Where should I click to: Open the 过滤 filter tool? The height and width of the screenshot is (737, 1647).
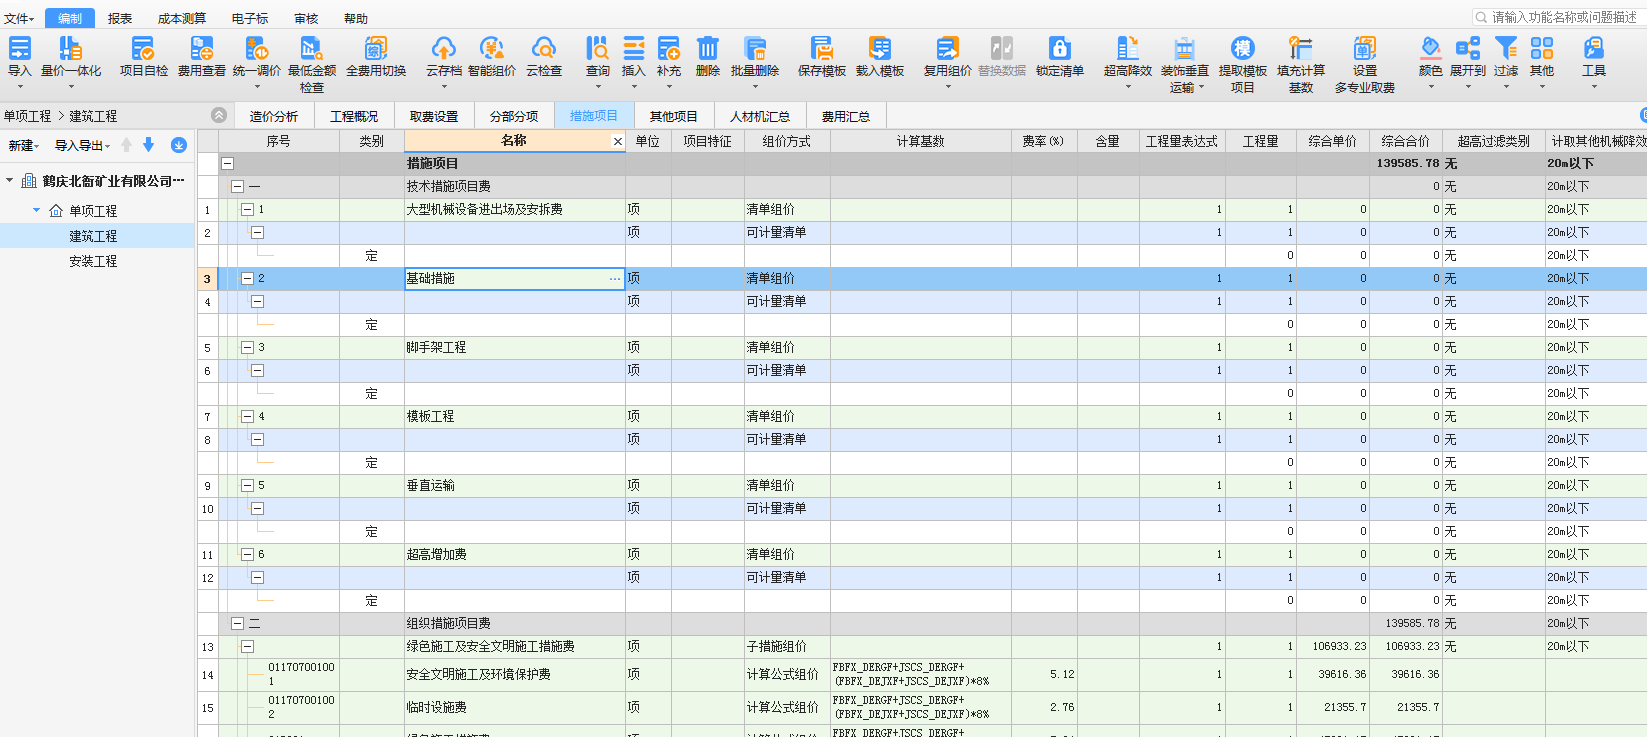click(x=1505, y=56)
